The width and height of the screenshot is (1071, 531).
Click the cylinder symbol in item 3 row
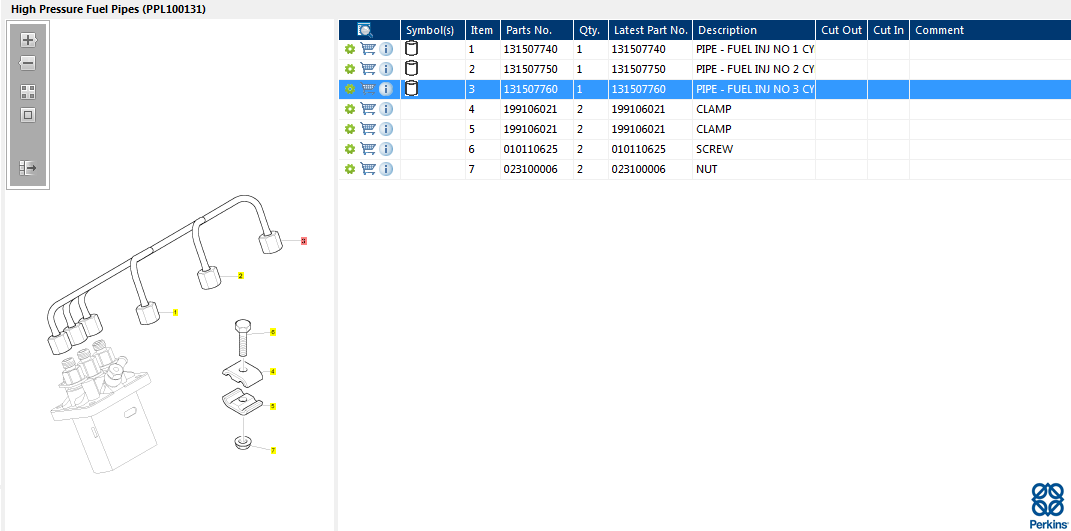coord(411,88)
